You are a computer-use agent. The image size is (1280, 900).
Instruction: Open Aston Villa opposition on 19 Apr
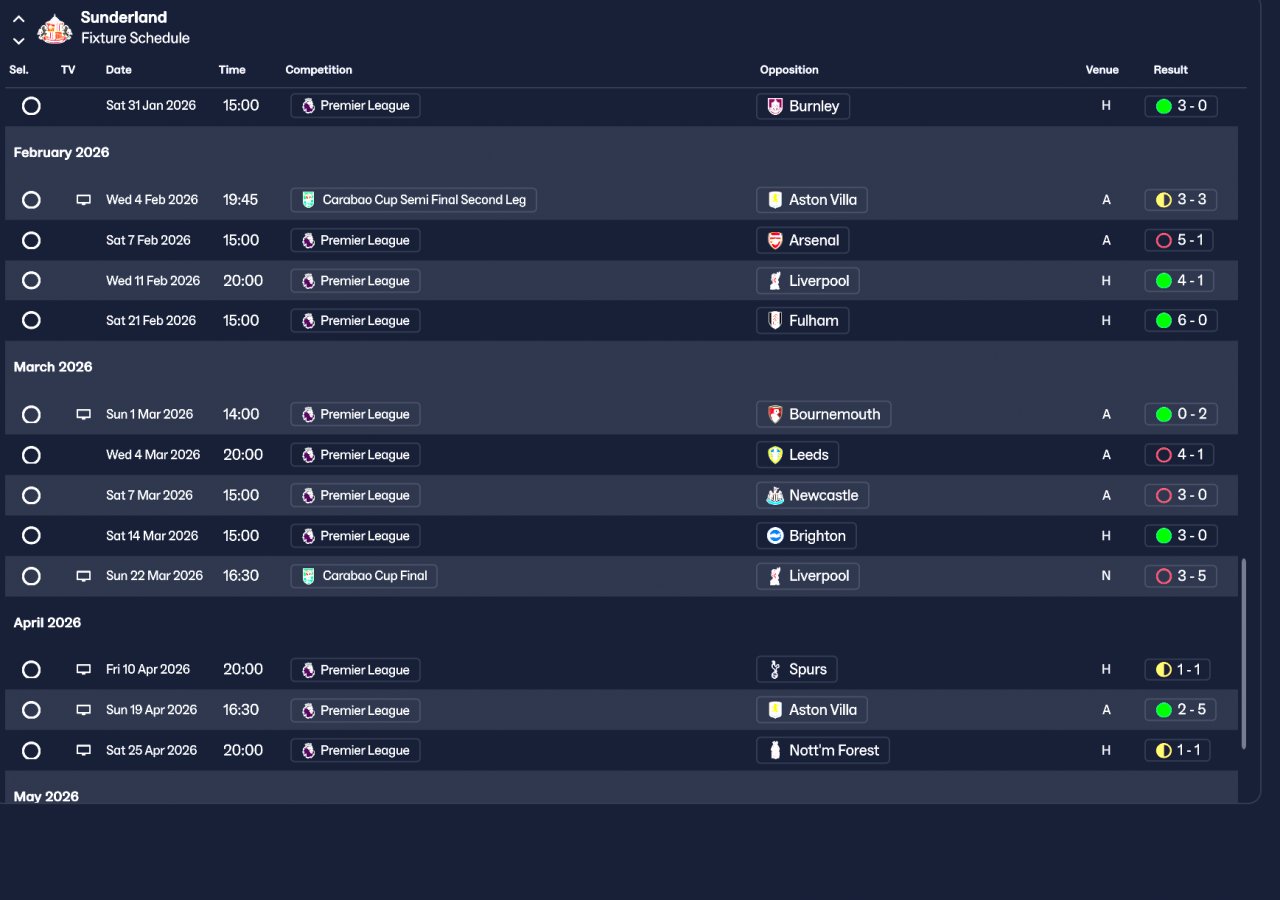[812, 710]
